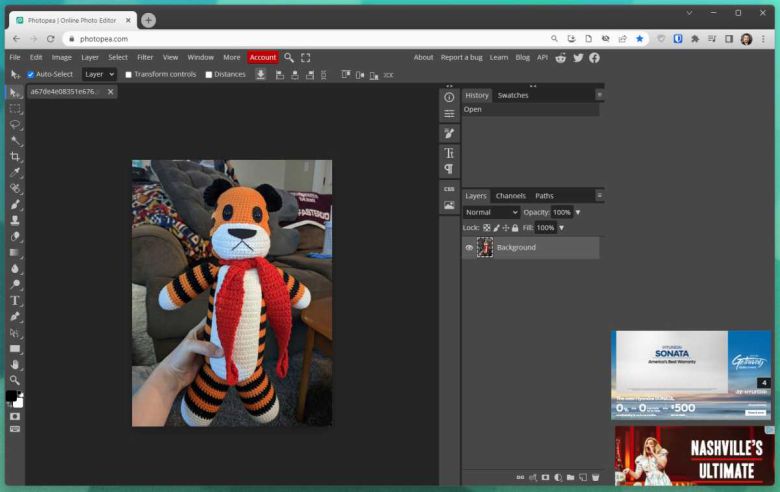
Task: Open the Normal blend mode dropdown
Action: [491, 212]
